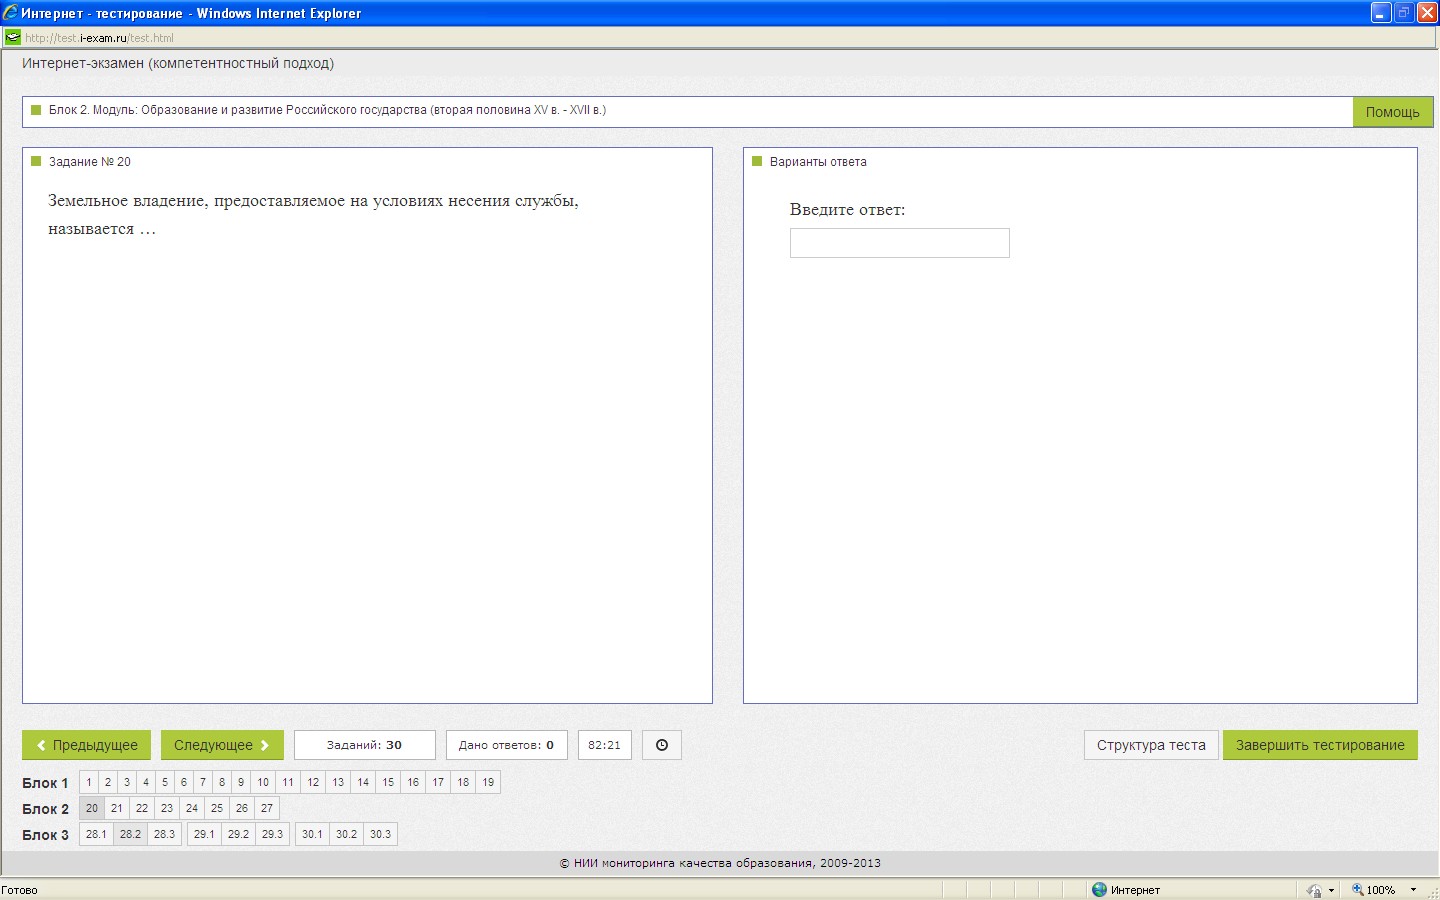Select task 16 in Блок 1

coord(413,782)
